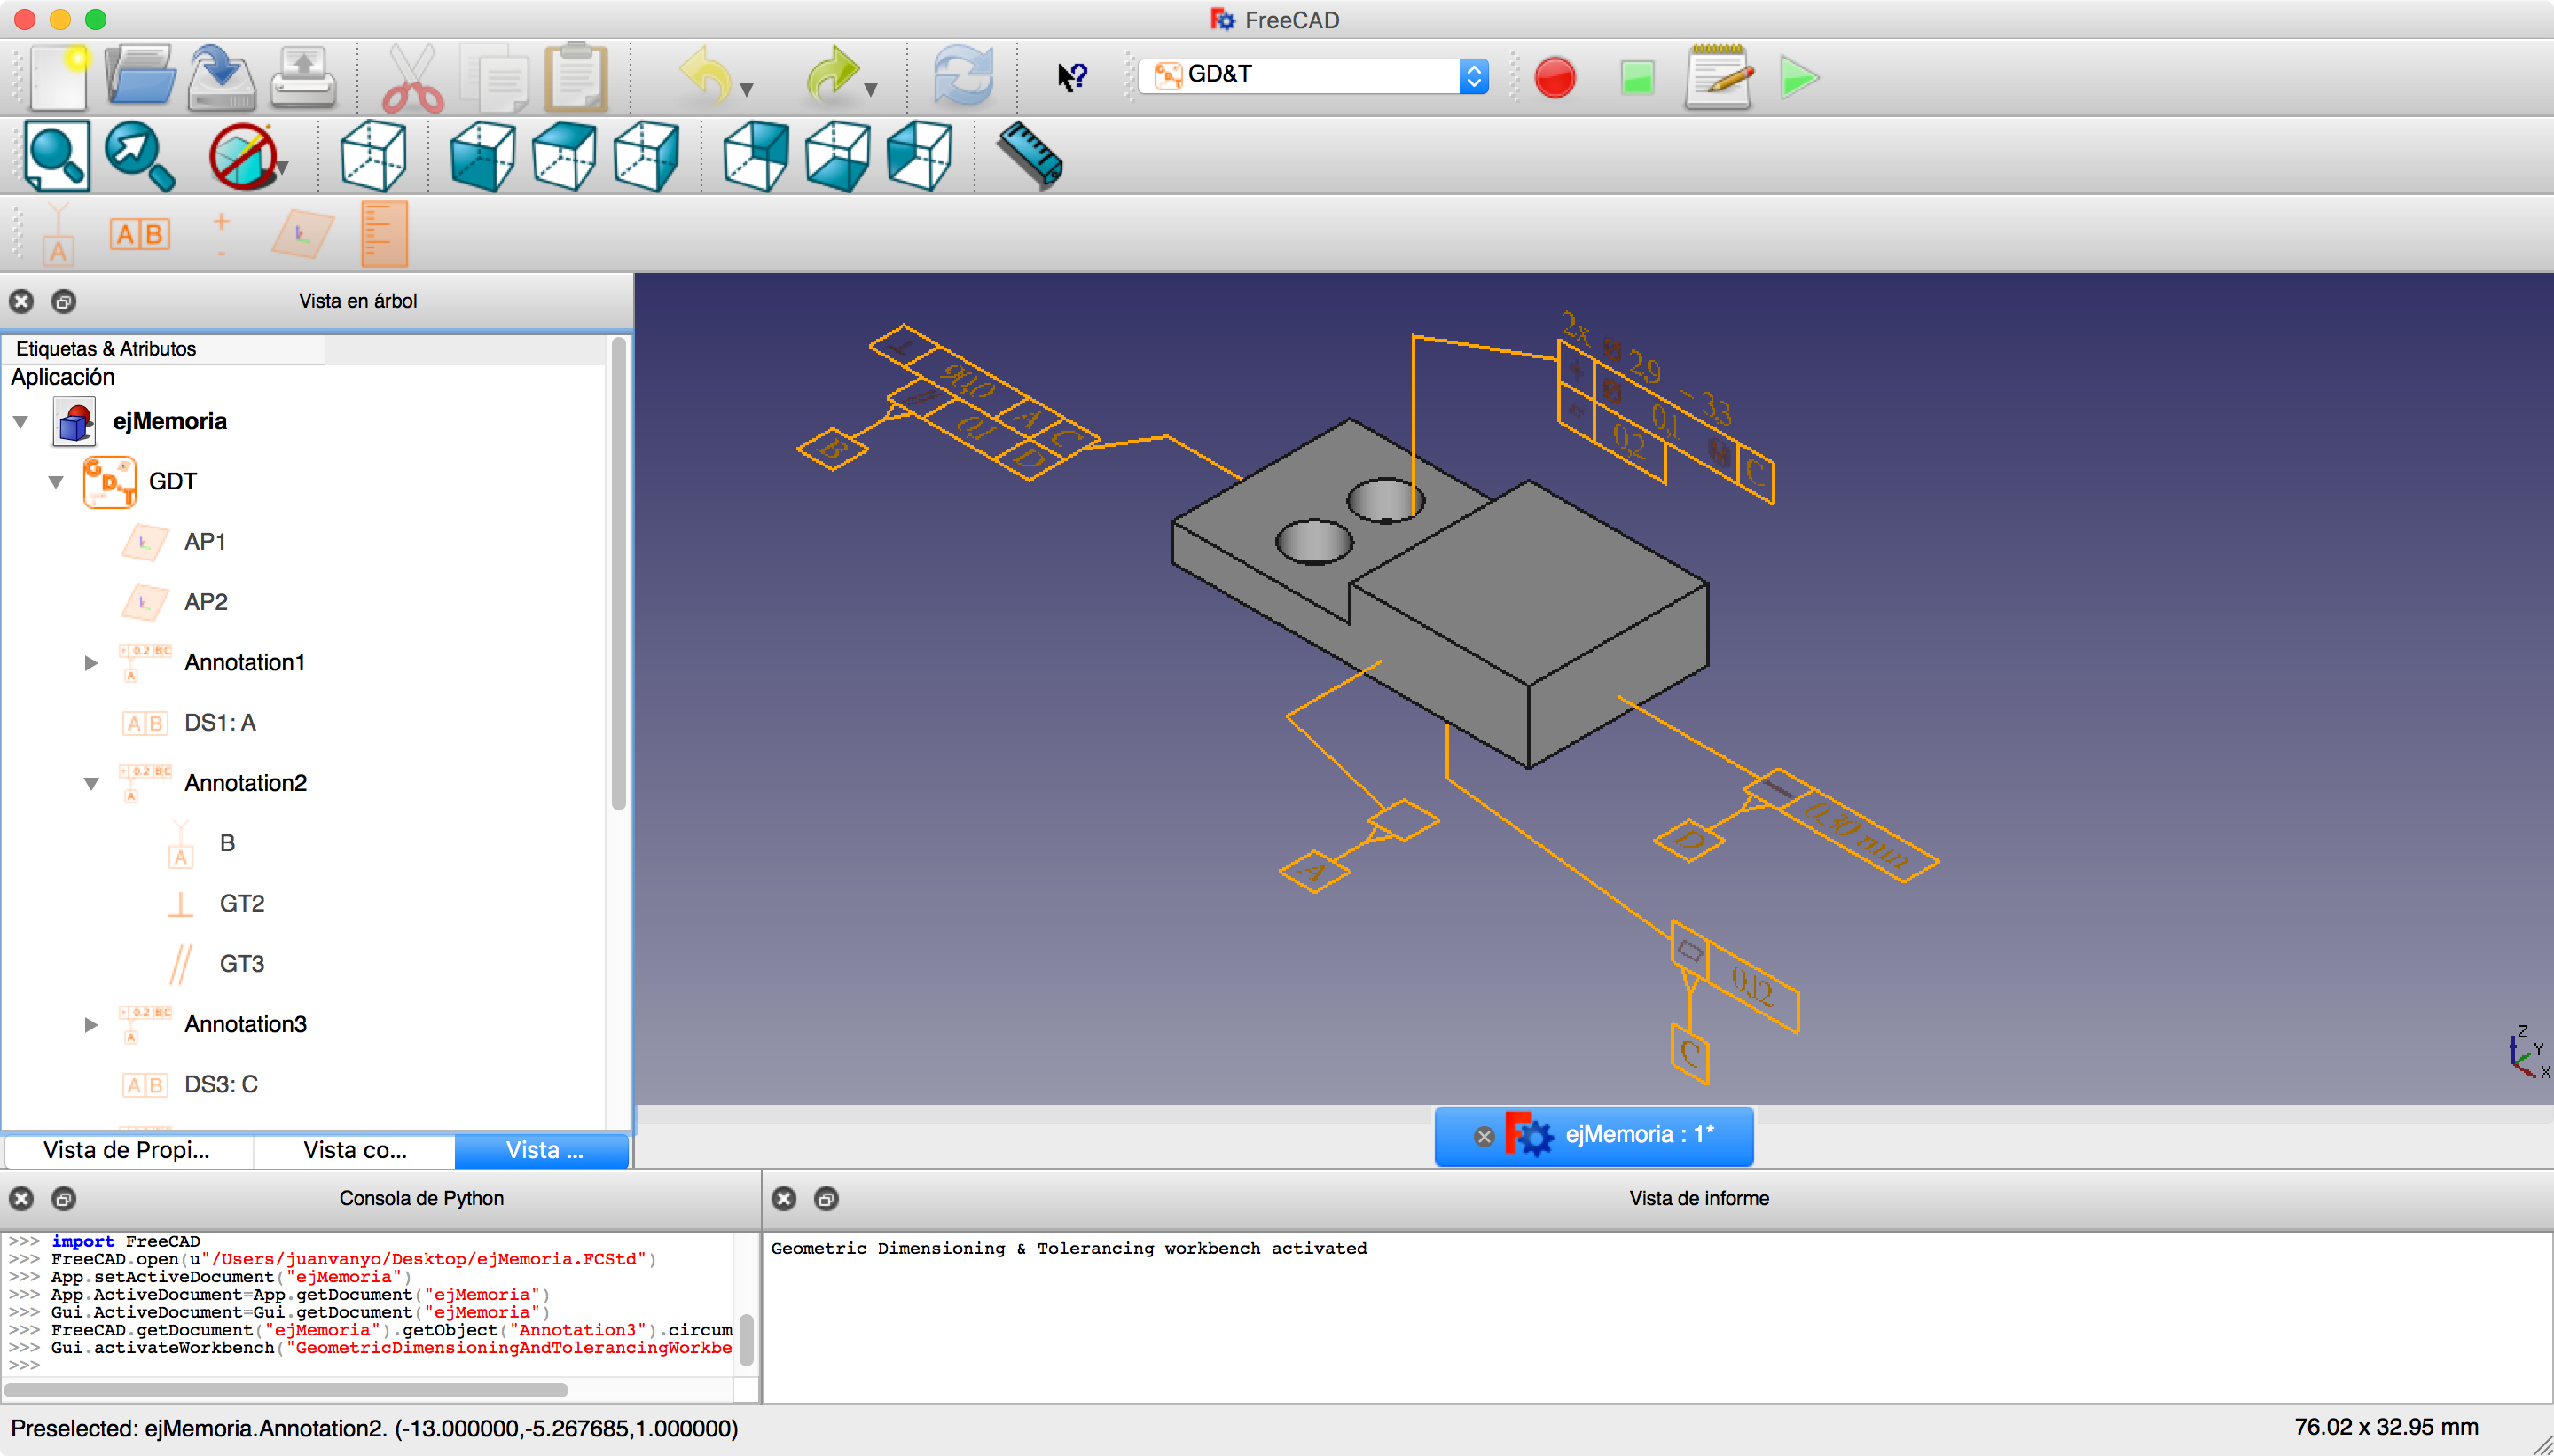
Task: Add geometric tolerance tool
Action: click(x=221, y=234)
